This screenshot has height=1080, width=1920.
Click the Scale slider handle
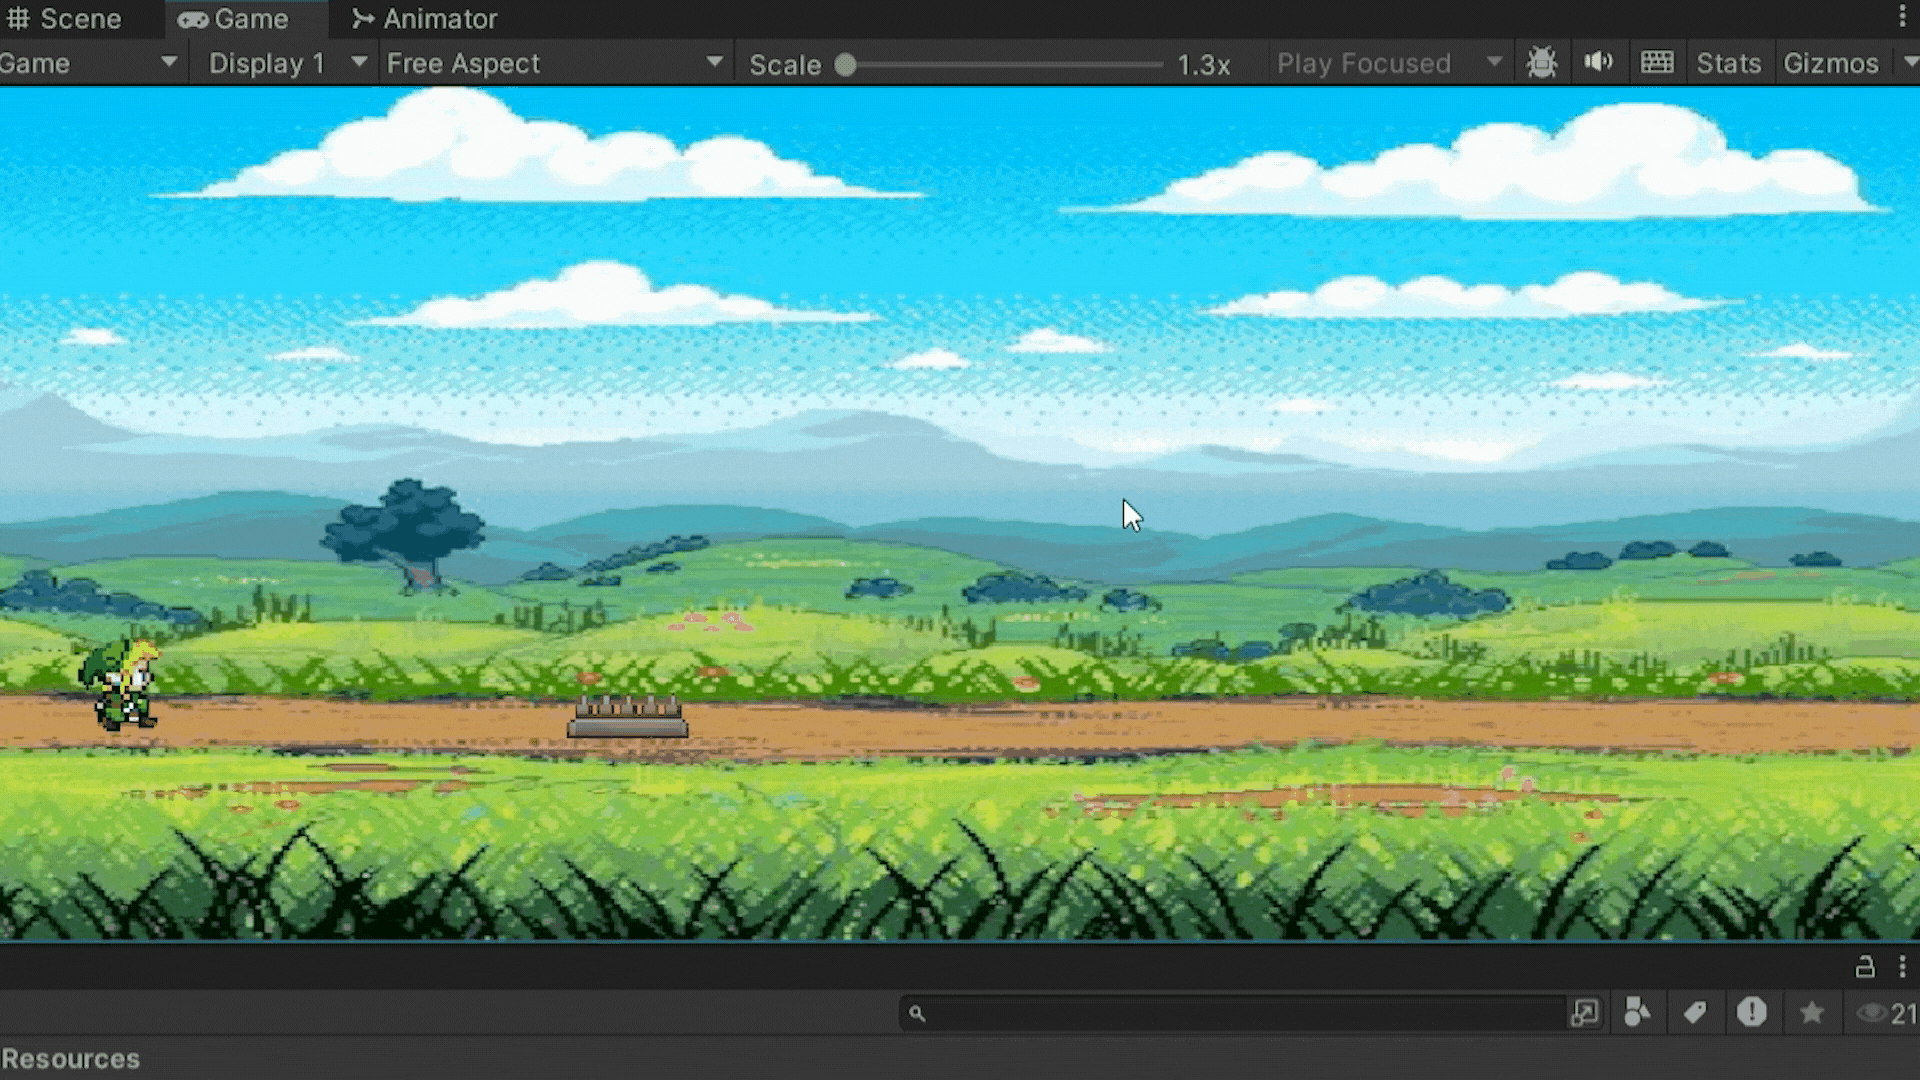(x=846, y=65)
